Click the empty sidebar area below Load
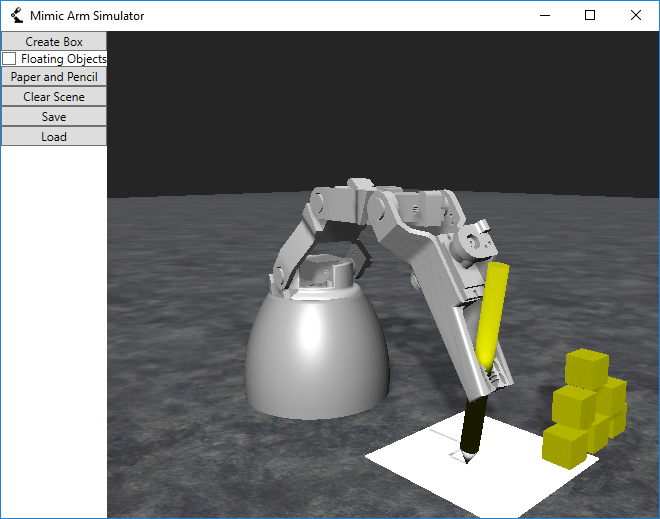This screenshot has height=519, width=660. click(54, 330)
